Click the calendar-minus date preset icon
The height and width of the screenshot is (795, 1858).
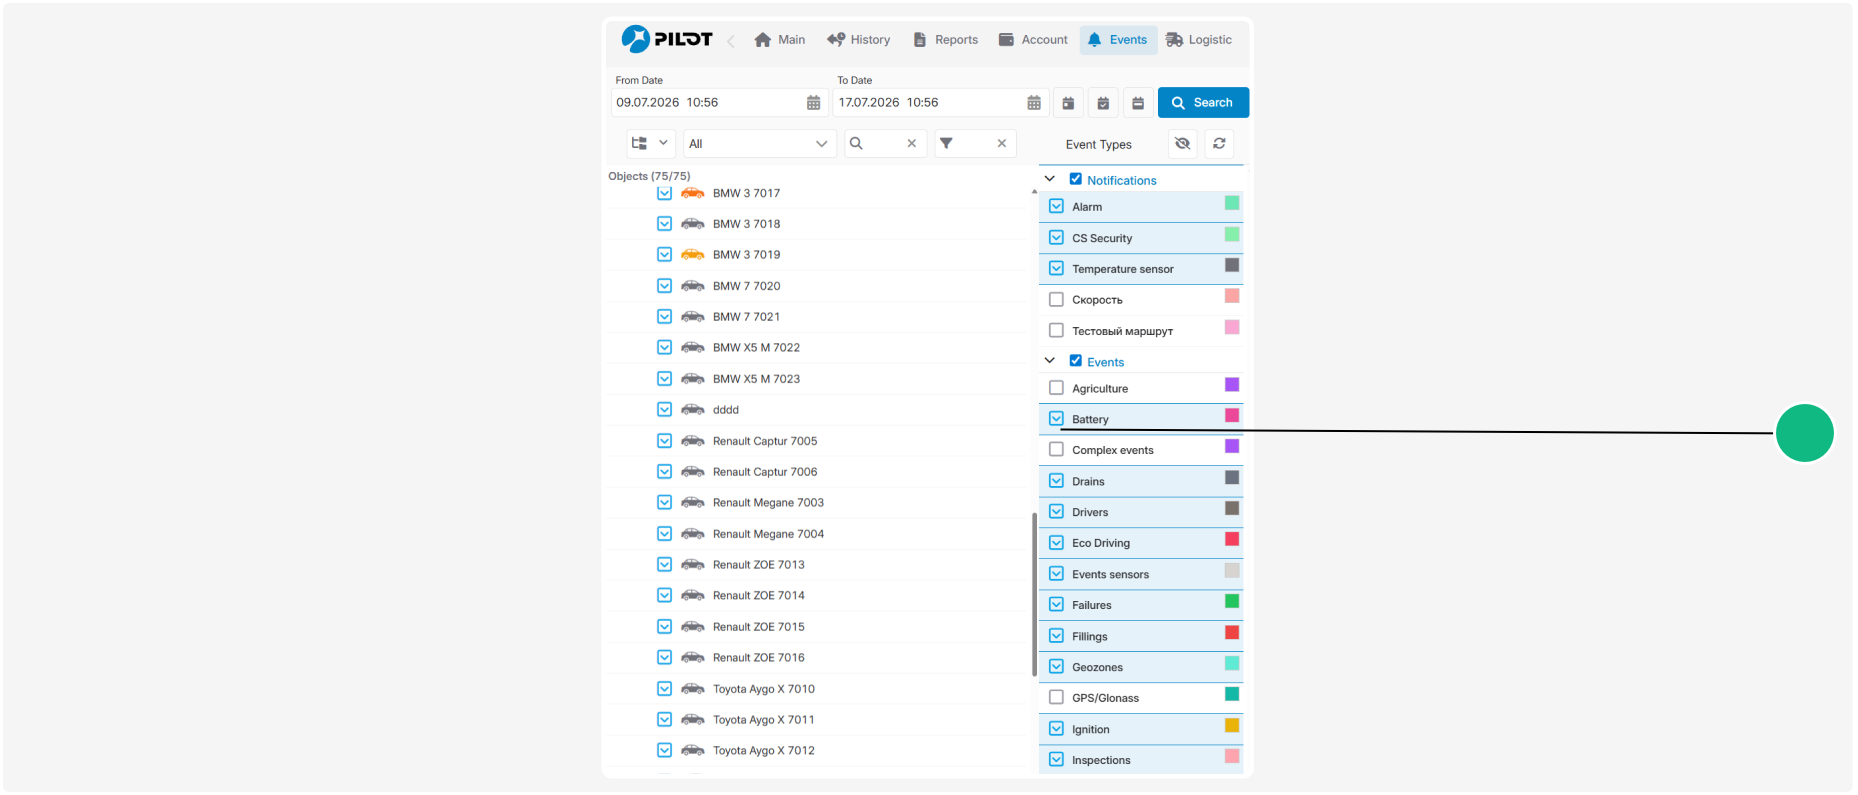[1138, 103]
